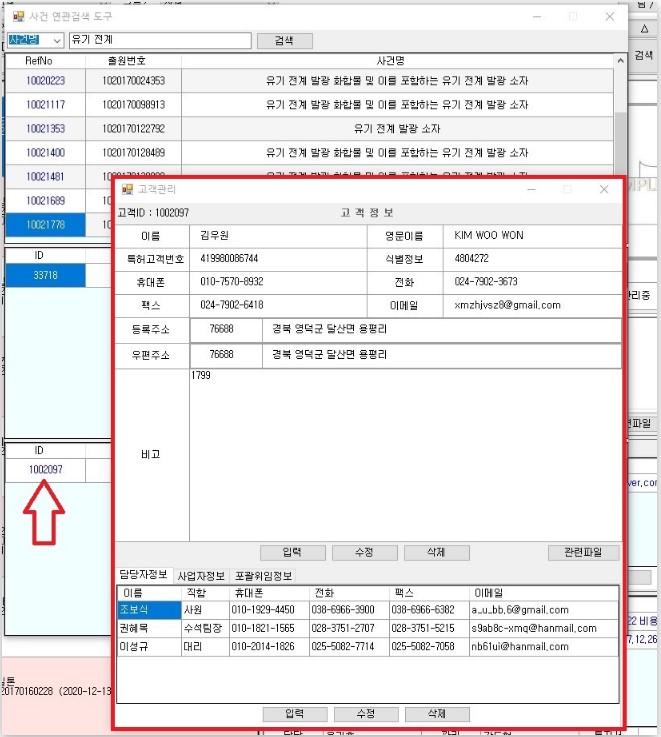This screenshot has width=661, height=737.
Task: Minimize the 사건 연관검색 도구 window
Action: tap(537, 16)
